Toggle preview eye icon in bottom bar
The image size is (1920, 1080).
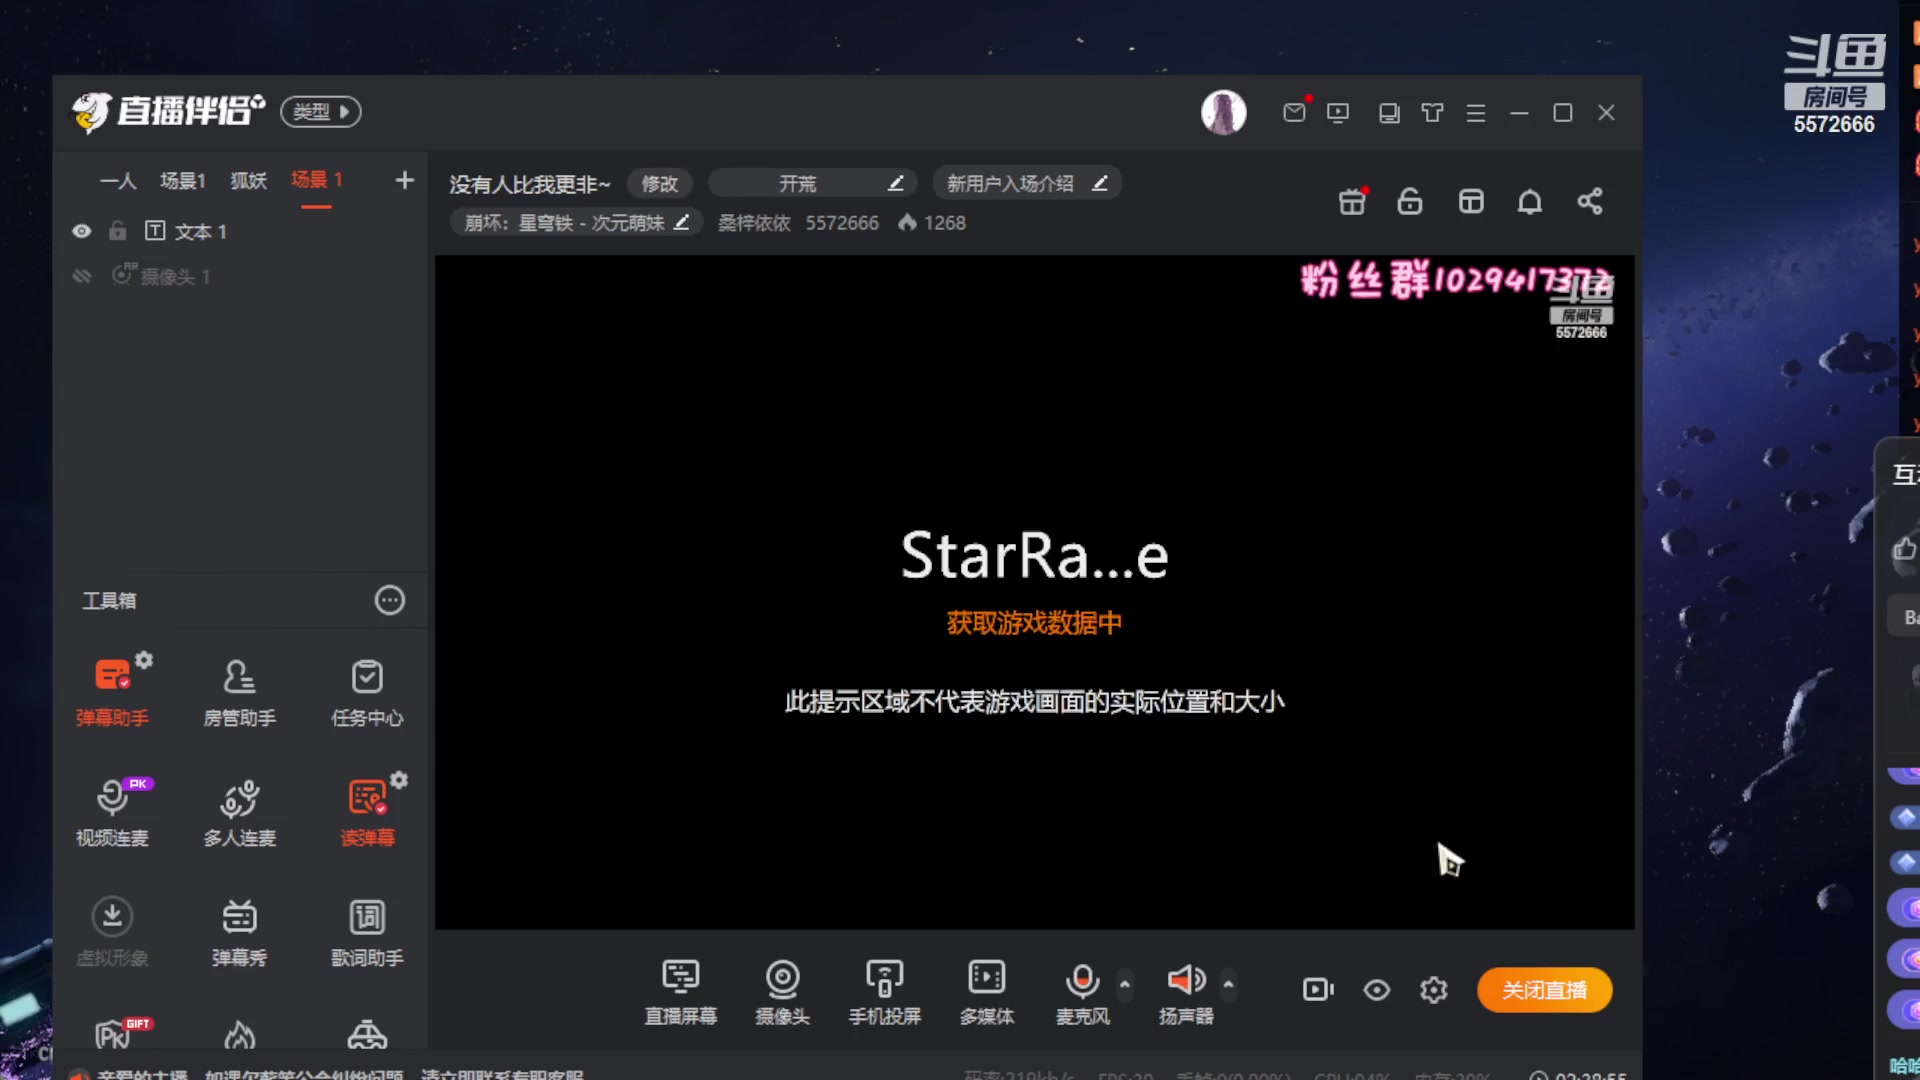(x=1377, y=990)
